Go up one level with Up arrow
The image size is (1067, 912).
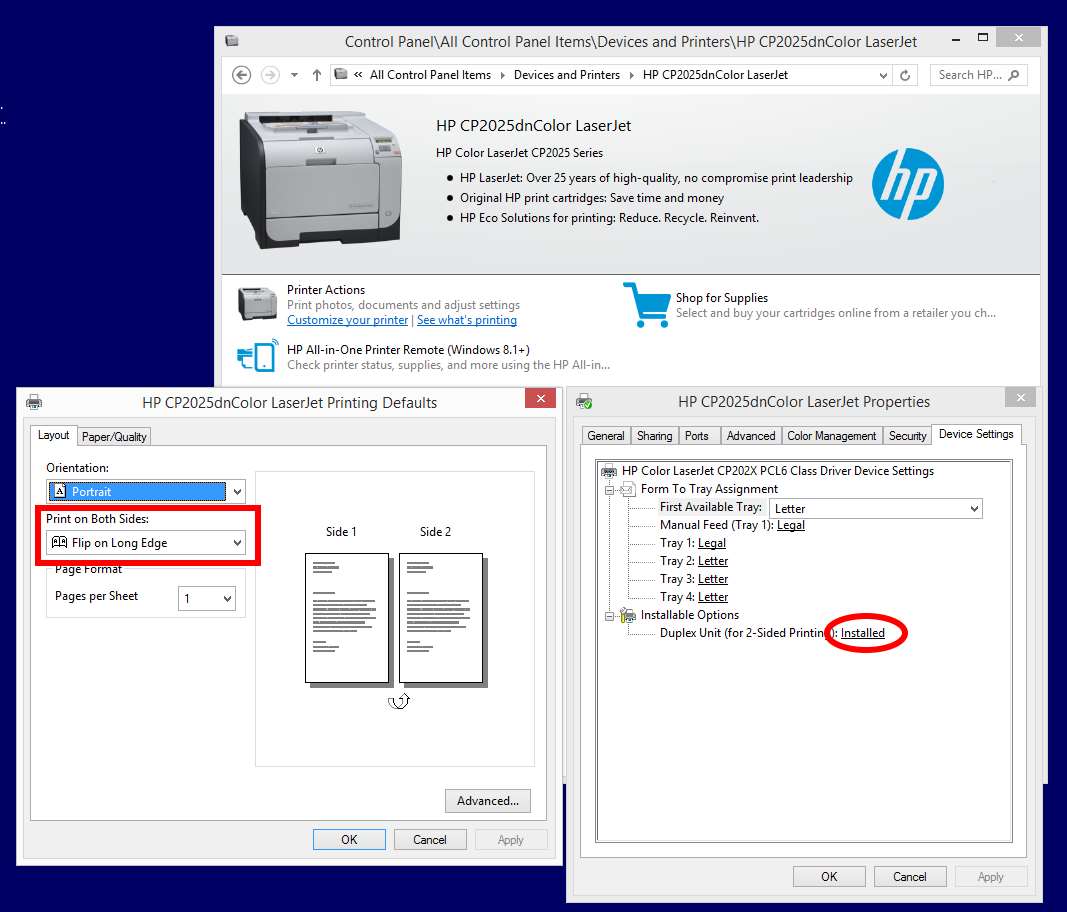316,75
